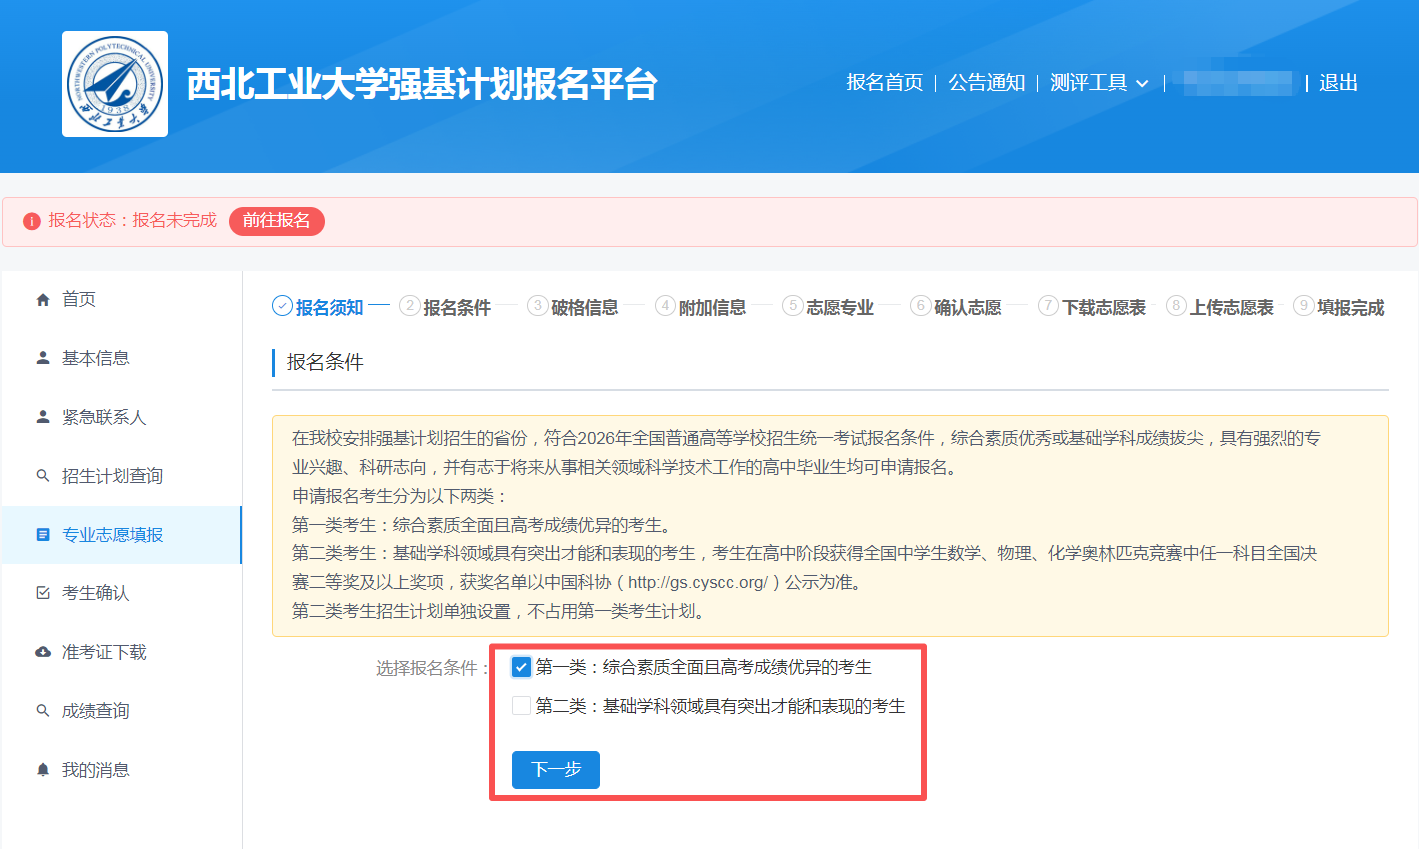Click the checkbox icon beside 考生确认
This screenshot has height=849, width=1419.
tap(43, 593)
